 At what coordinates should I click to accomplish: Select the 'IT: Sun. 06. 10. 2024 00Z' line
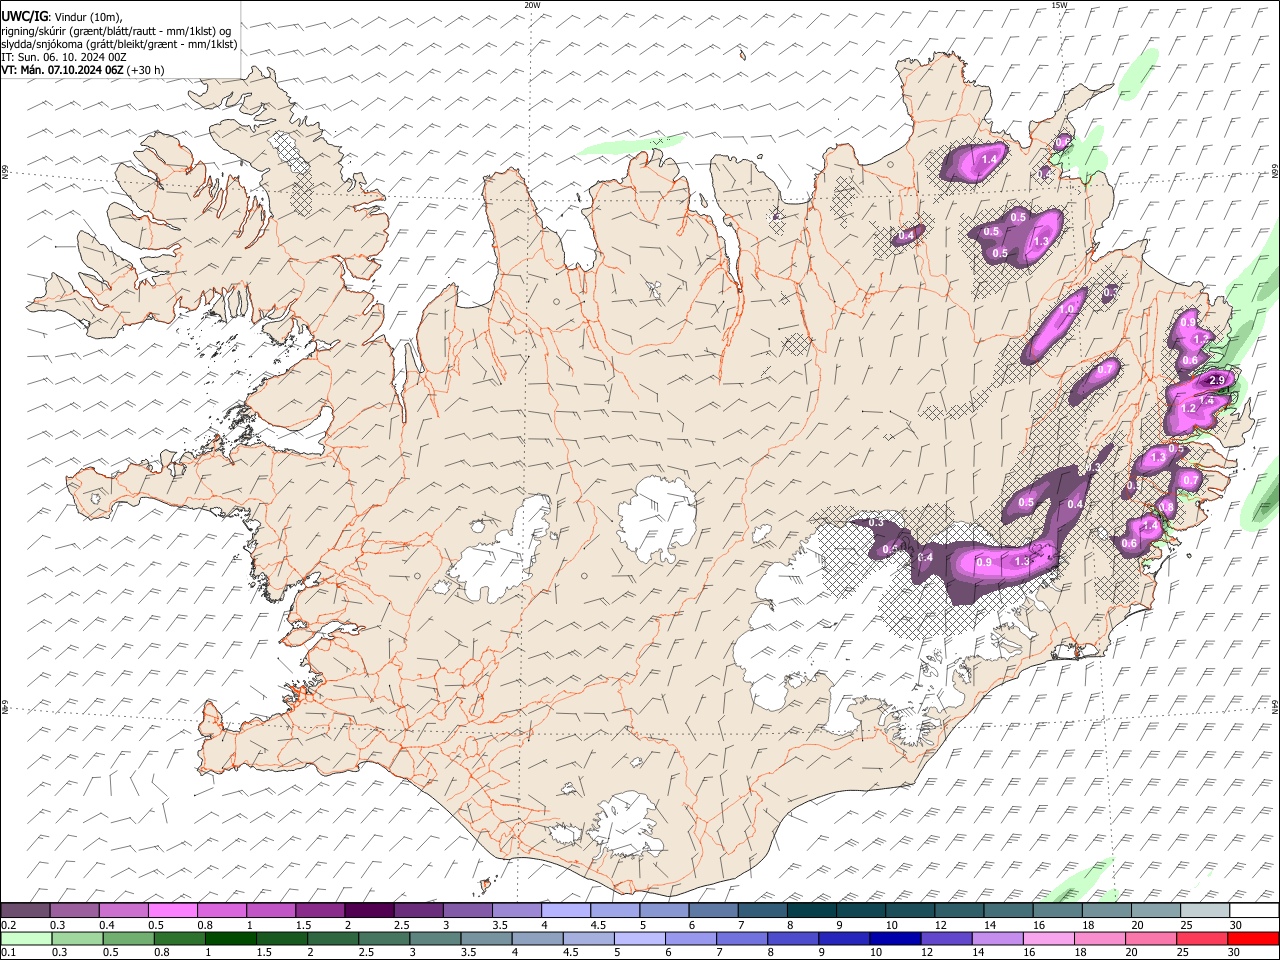click(63, 57)
